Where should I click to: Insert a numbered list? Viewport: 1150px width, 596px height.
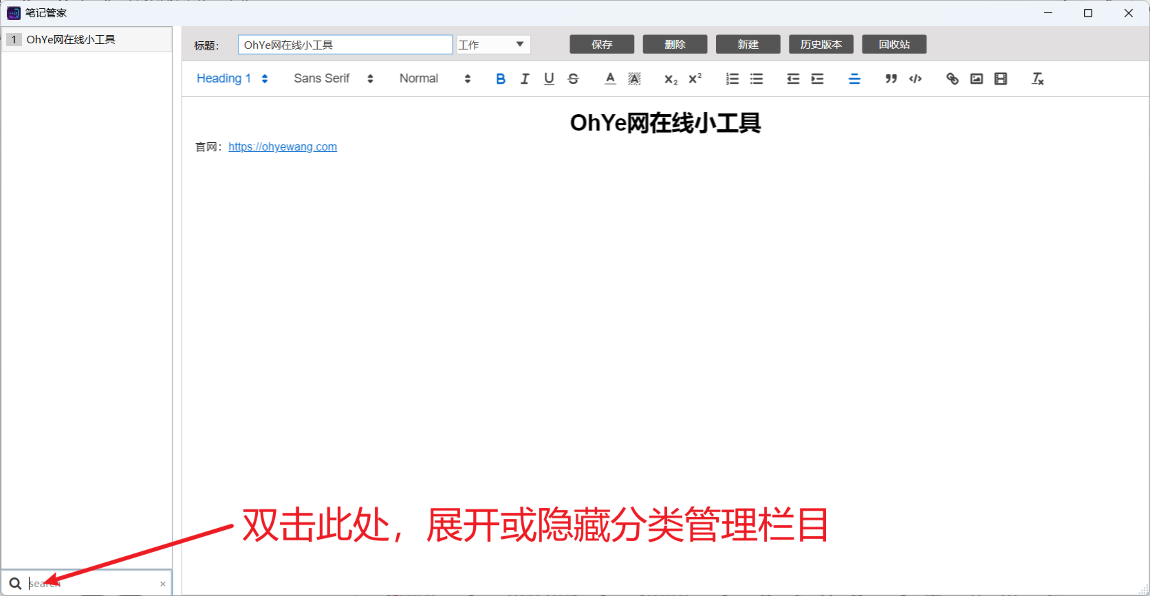[732, 79]
